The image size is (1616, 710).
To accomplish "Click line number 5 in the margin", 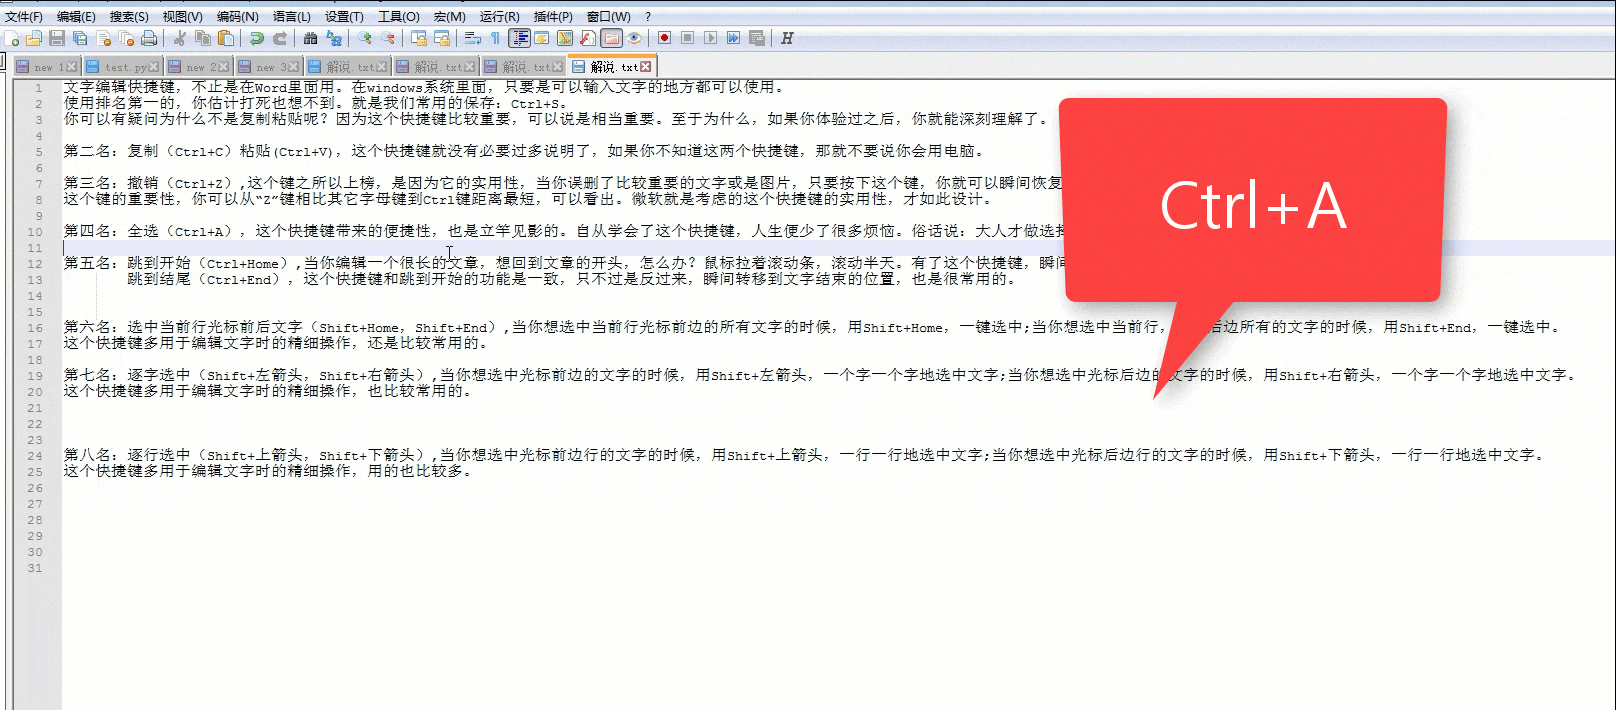I will (39, 152).
